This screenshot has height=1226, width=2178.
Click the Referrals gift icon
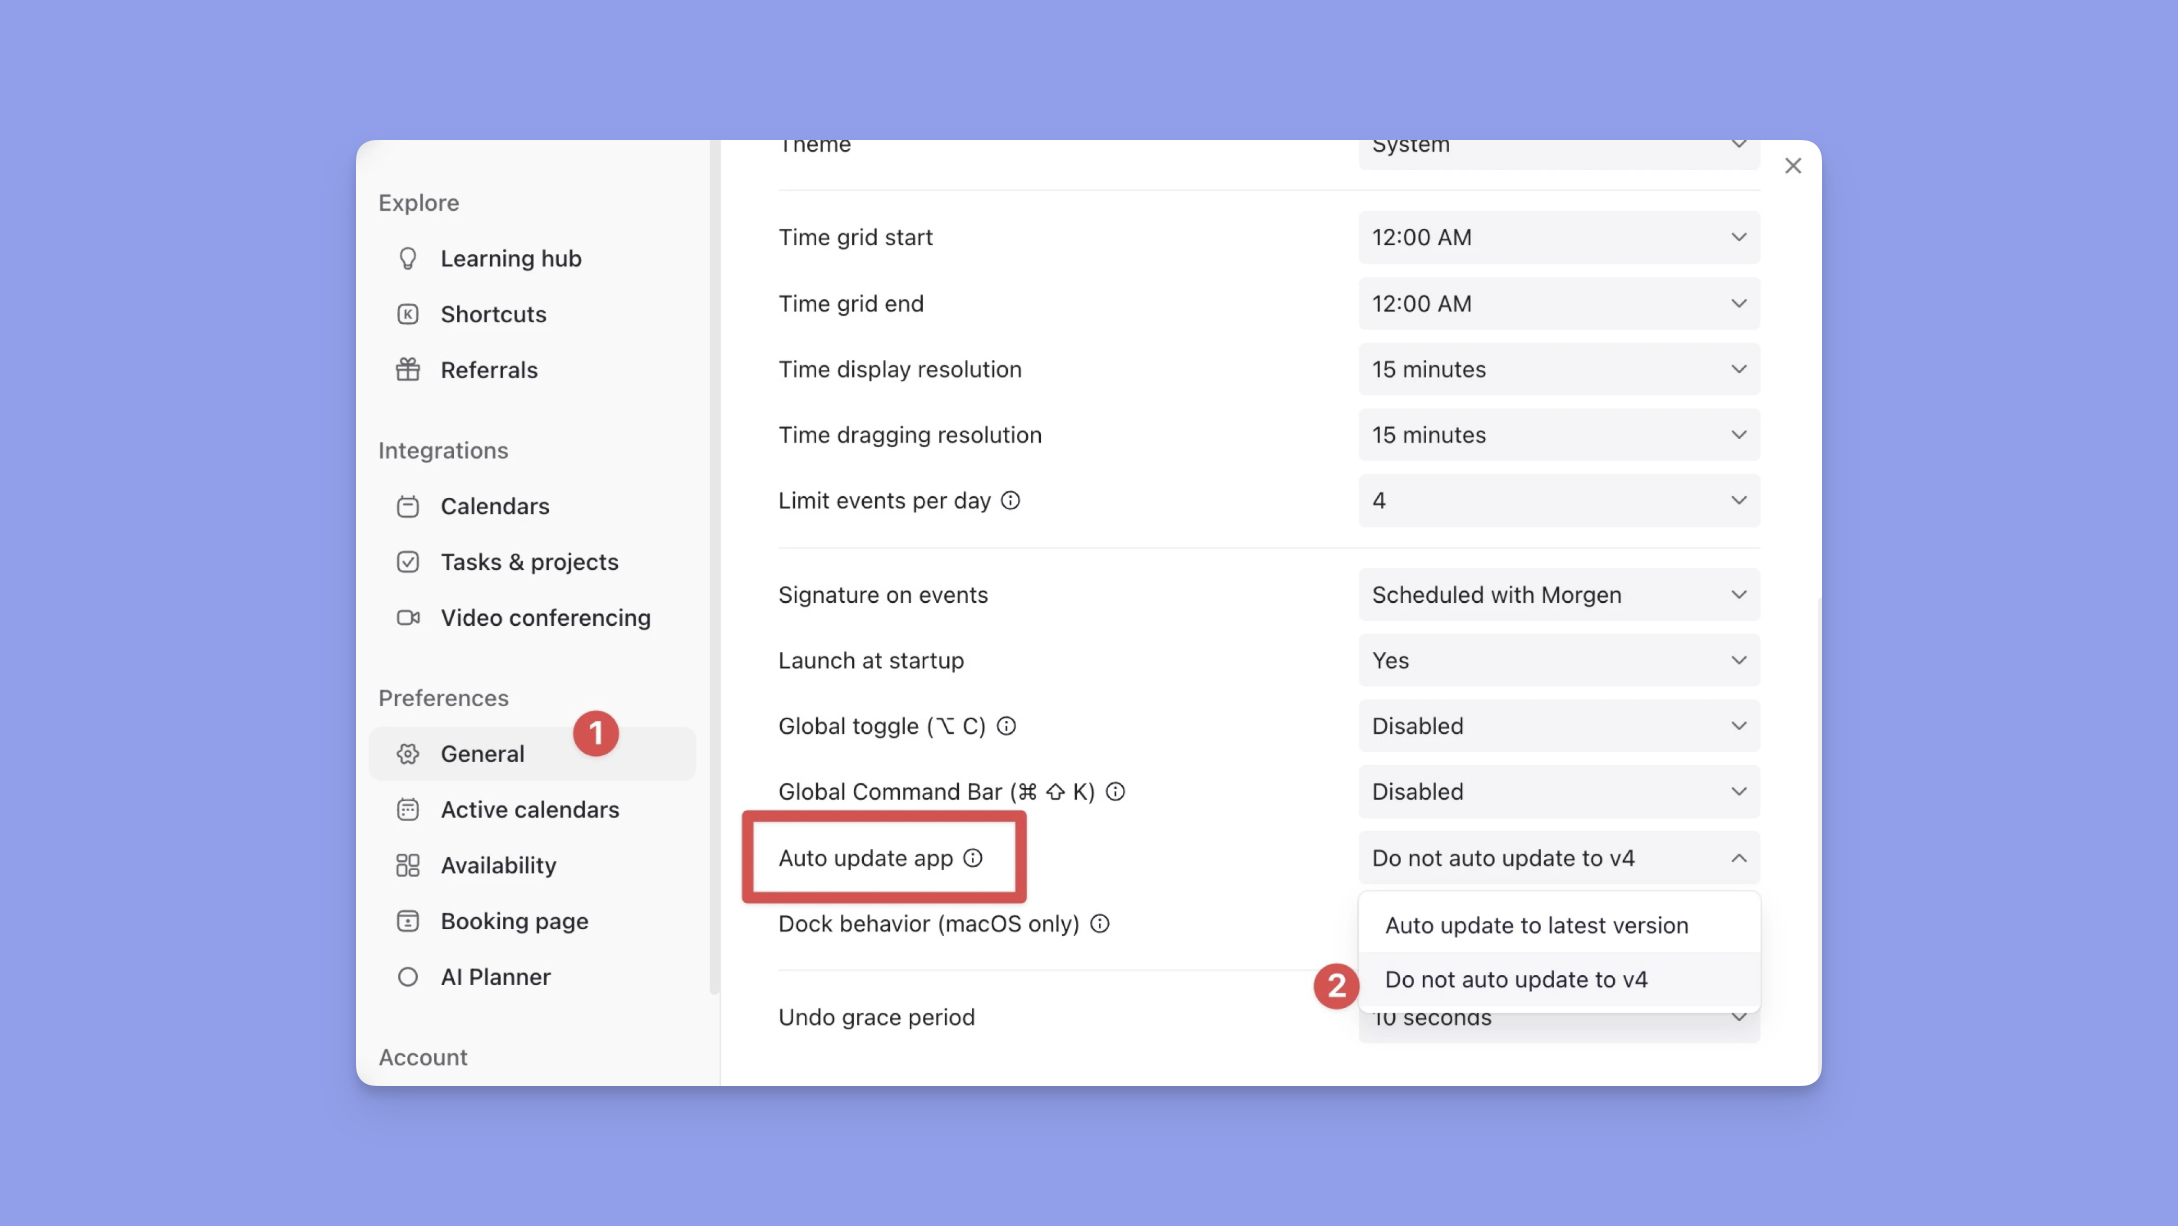click(x=407, y=371)
